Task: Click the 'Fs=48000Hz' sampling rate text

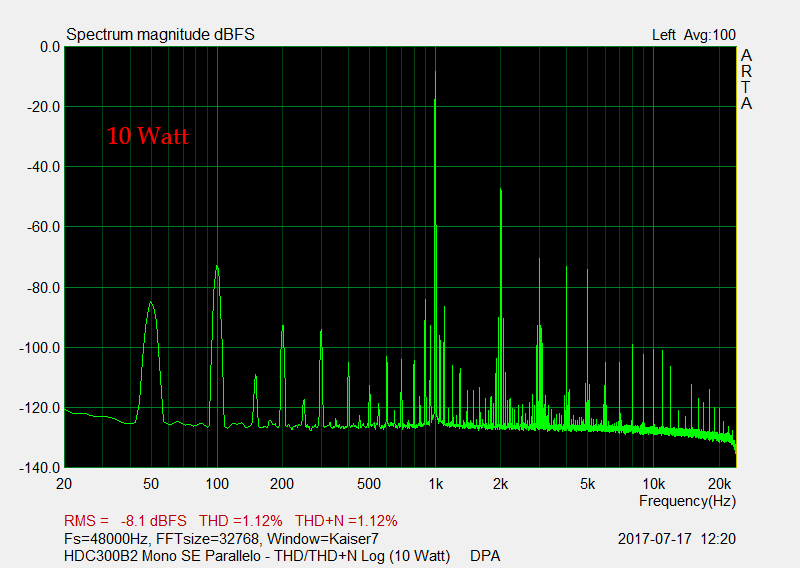Action: point(106,539)
